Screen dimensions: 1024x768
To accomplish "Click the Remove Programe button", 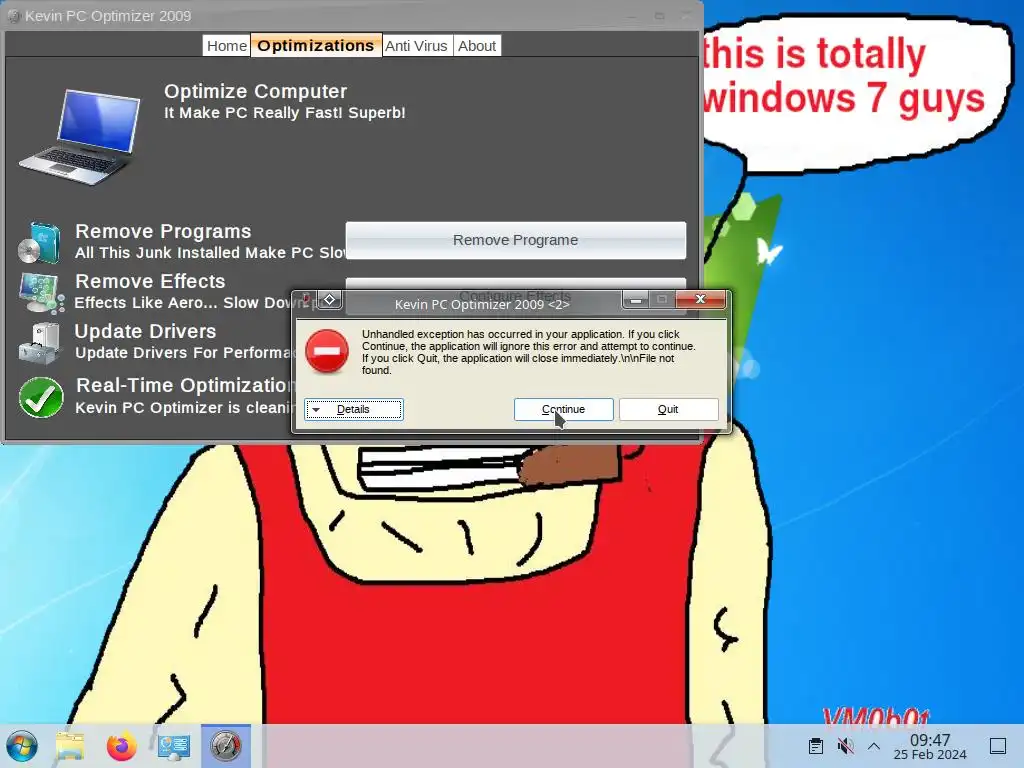I will point(515,240).
